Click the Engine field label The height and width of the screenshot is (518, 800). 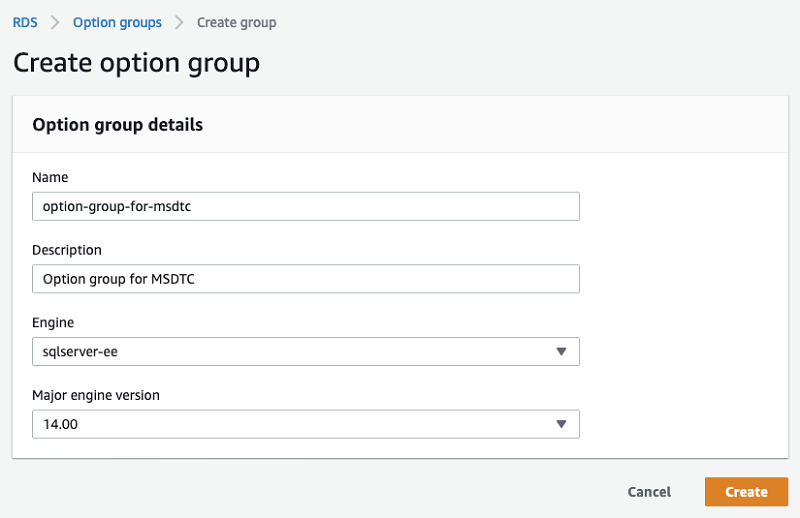[53, 323]
